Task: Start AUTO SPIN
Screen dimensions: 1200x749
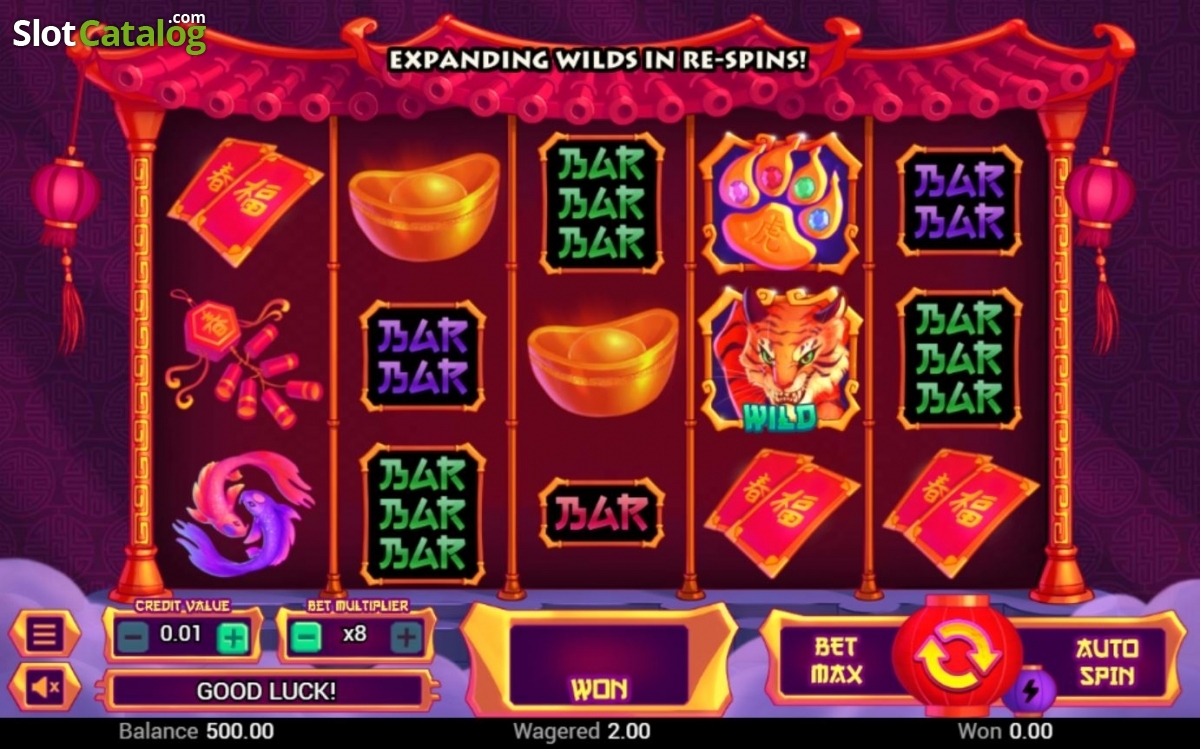Action: [x=1106, y=660]
